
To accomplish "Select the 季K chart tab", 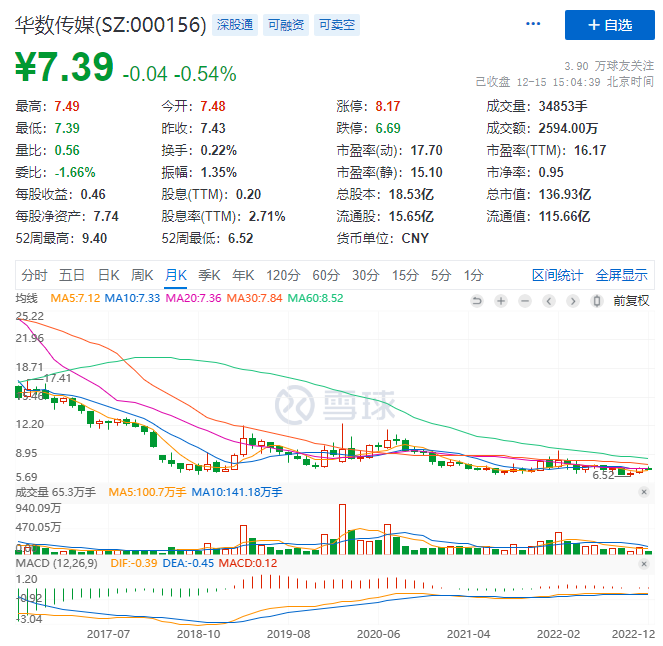I will click(209, 275).
